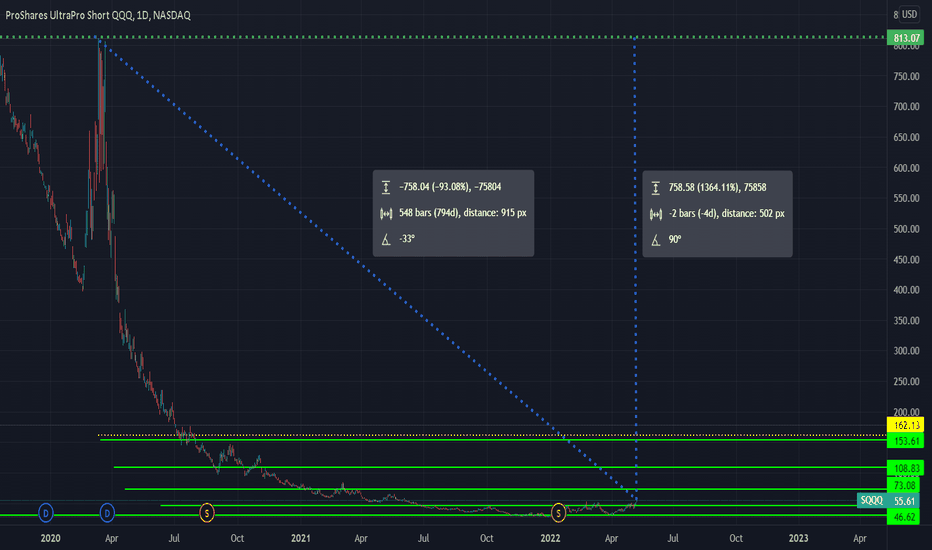Click the -33° angle value
Viewport: 932px width, 550px height.
tap(407, 239)
